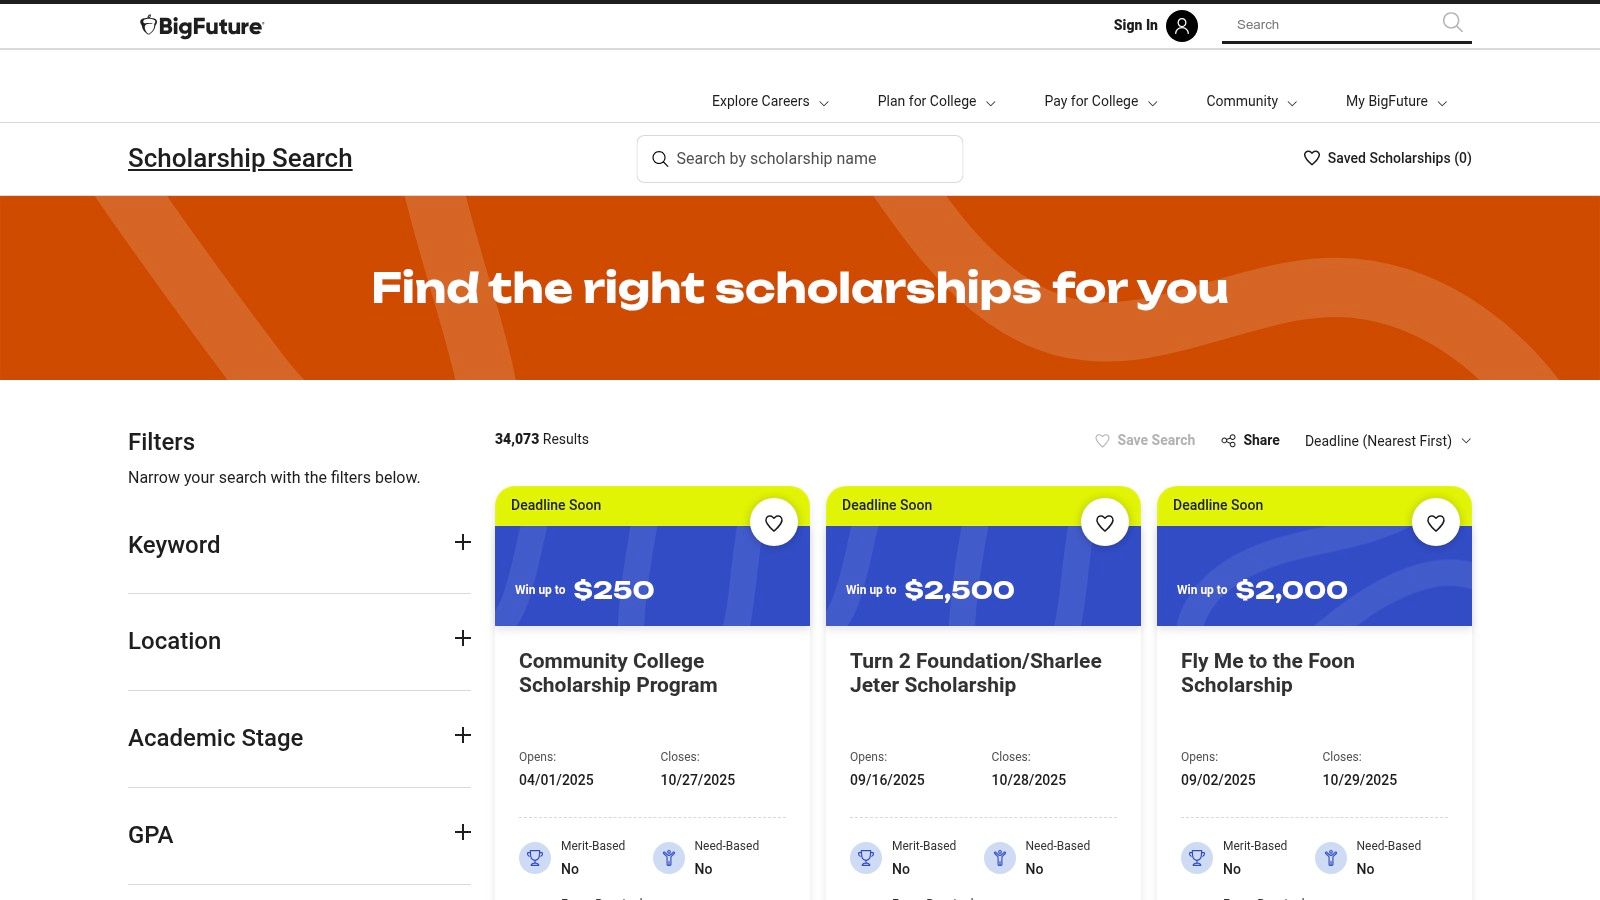1600x900 pixels.
Task: Click the search magnifier icon in the header
Action: tap(1451, 23)
